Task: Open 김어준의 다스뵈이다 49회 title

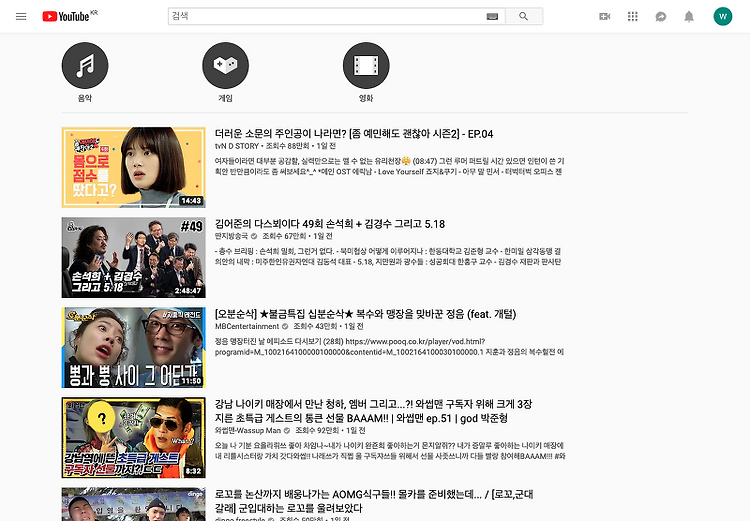Action: click(330, 224)
